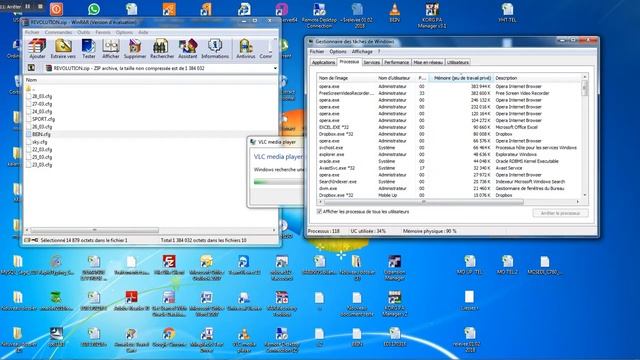
Task: Open the Adobe Reader desktop icon
Action: (x=131, y=300)
